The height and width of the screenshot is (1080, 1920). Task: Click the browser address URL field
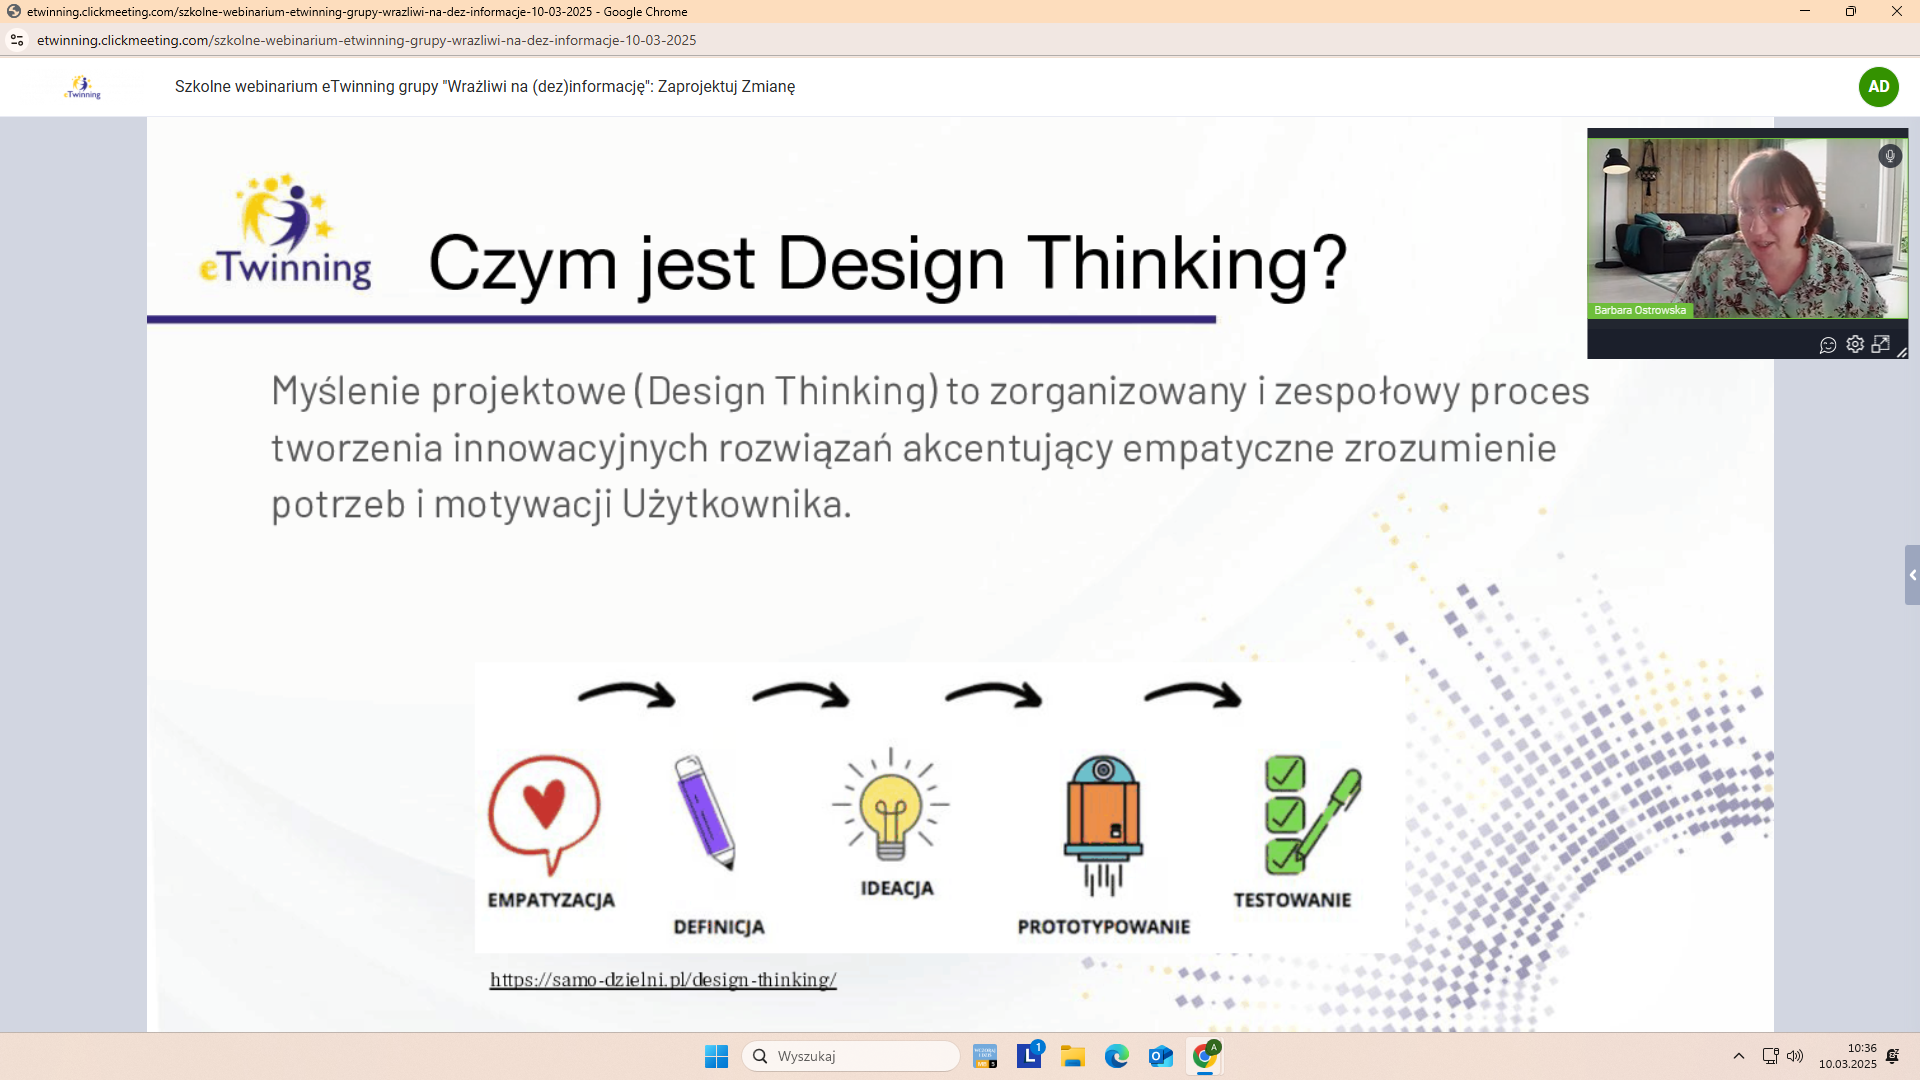(366, 40)
